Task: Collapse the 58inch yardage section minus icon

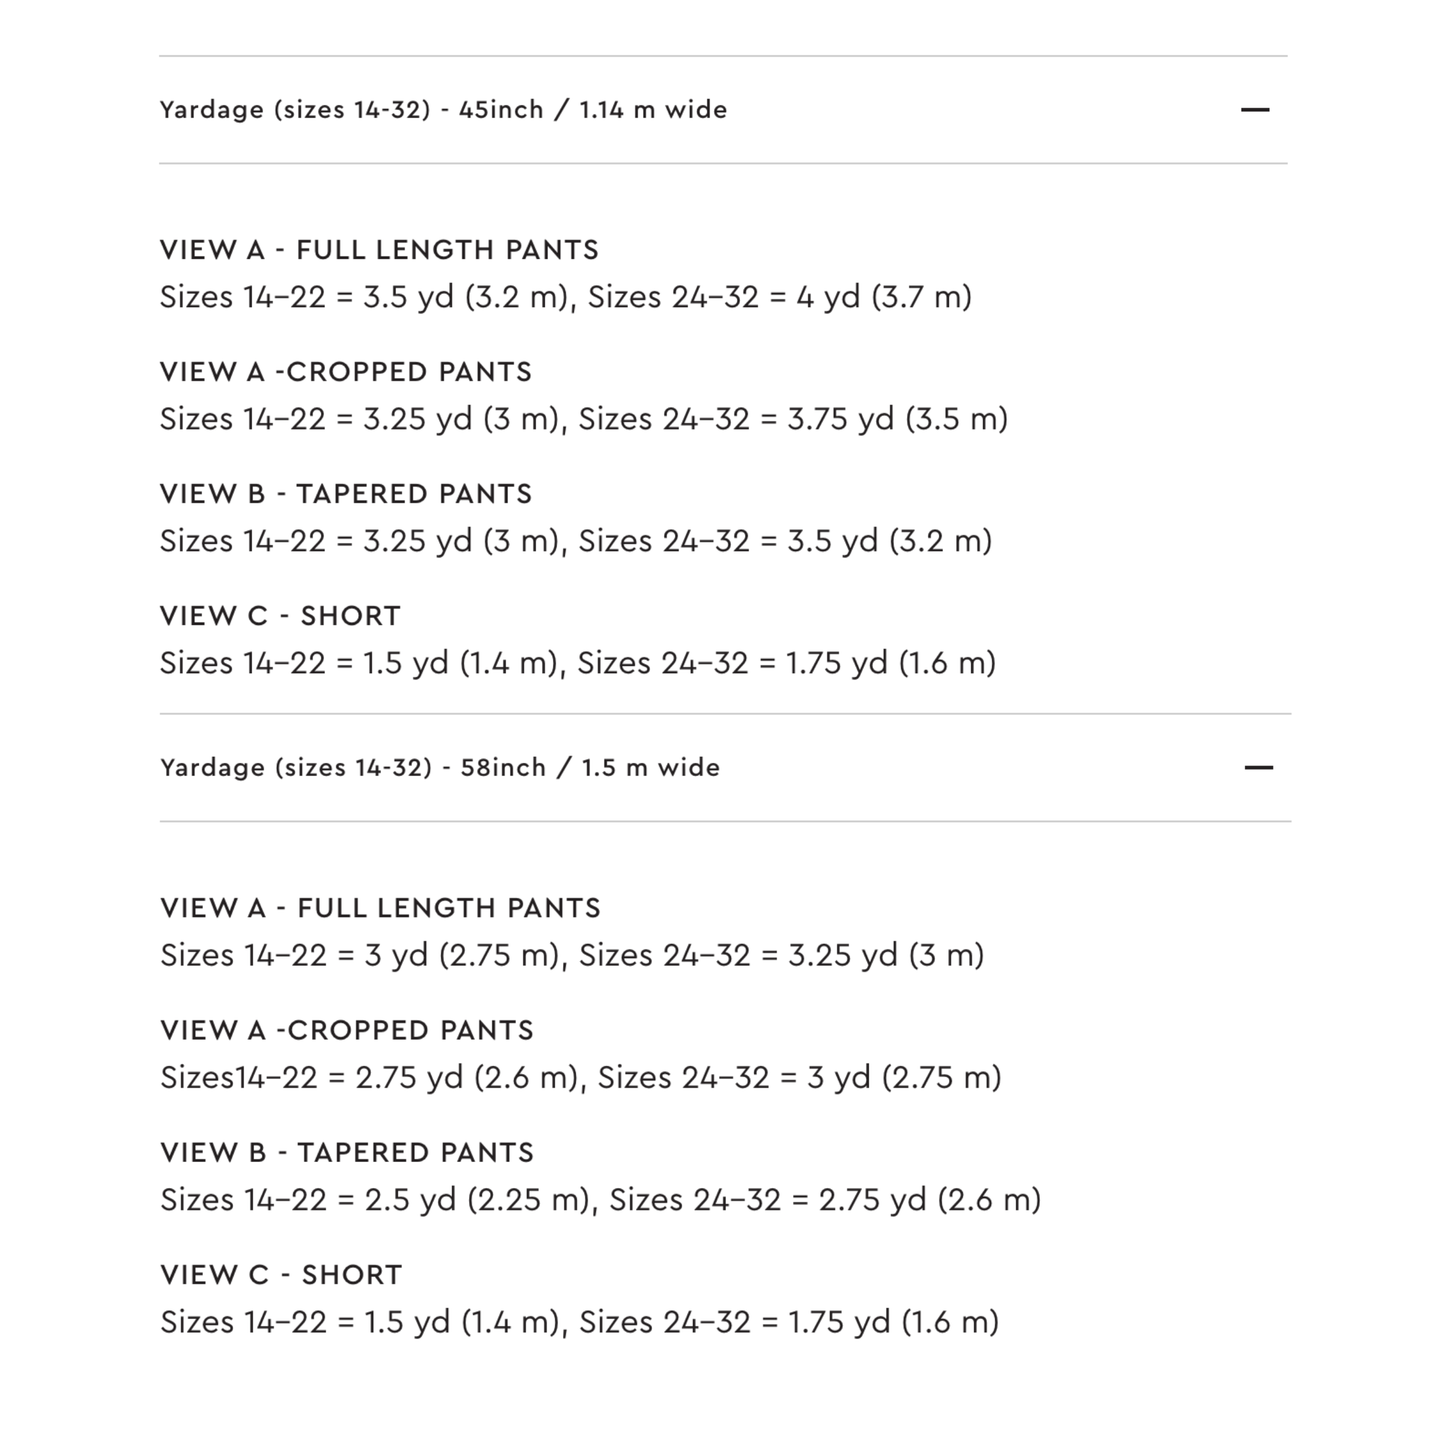Action: pos(1258,768)
